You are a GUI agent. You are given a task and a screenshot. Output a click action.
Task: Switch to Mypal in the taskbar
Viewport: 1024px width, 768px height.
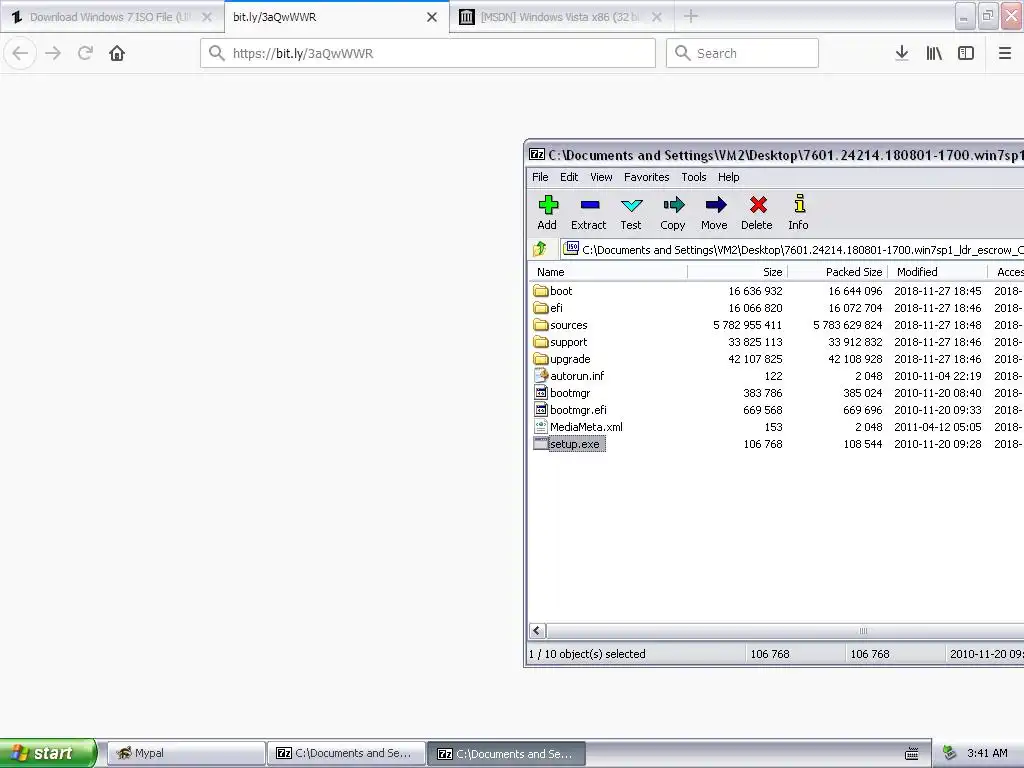coord(186,753)
